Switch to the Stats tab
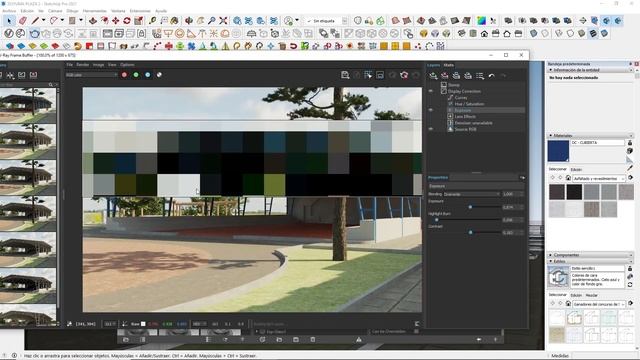 click(448, 65)
